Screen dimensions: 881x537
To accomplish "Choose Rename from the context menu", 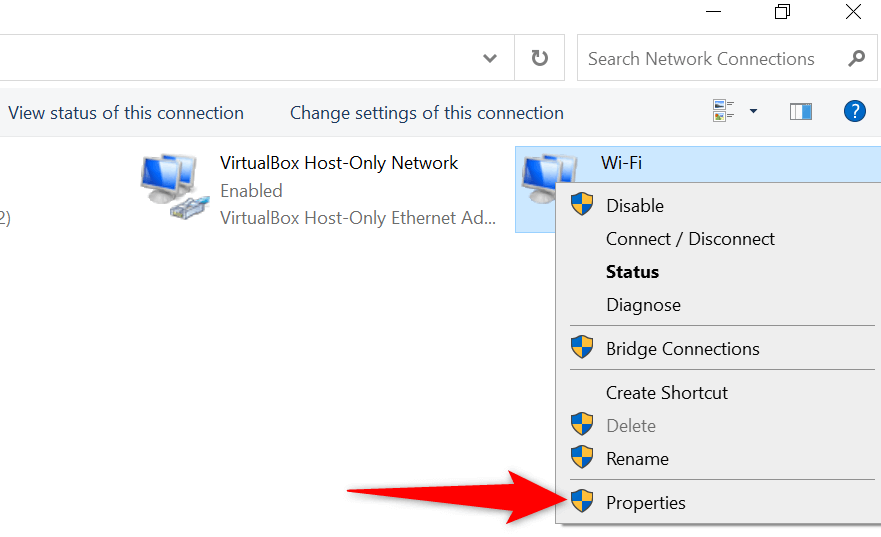I will 637,459.
